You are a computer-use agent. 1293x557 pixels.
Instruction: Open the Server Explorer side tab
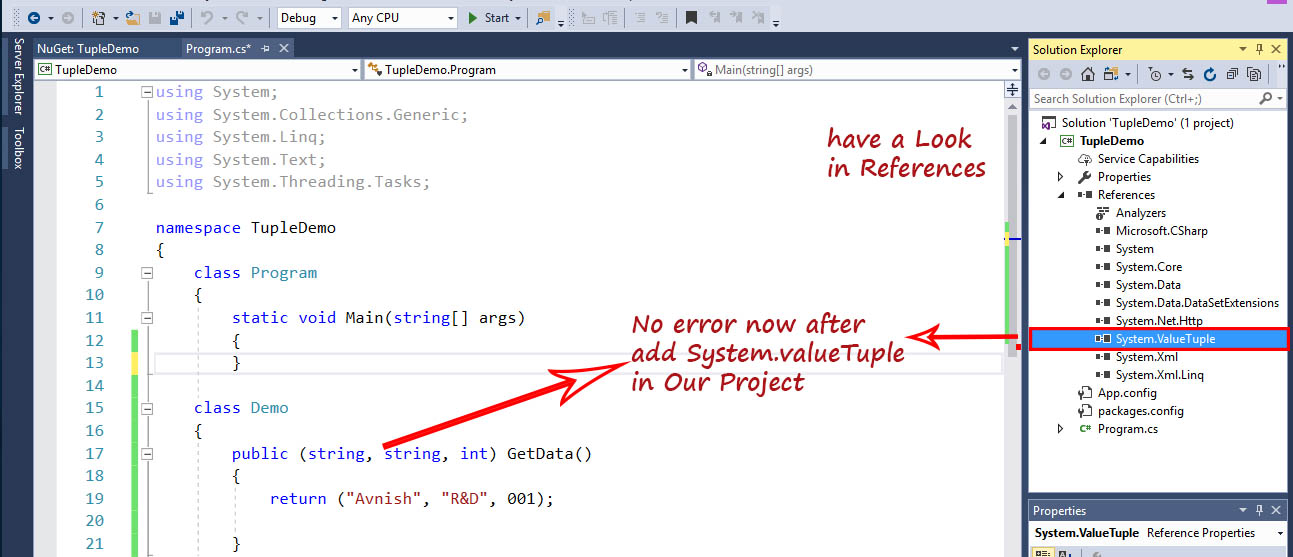[x=17, y=76]
